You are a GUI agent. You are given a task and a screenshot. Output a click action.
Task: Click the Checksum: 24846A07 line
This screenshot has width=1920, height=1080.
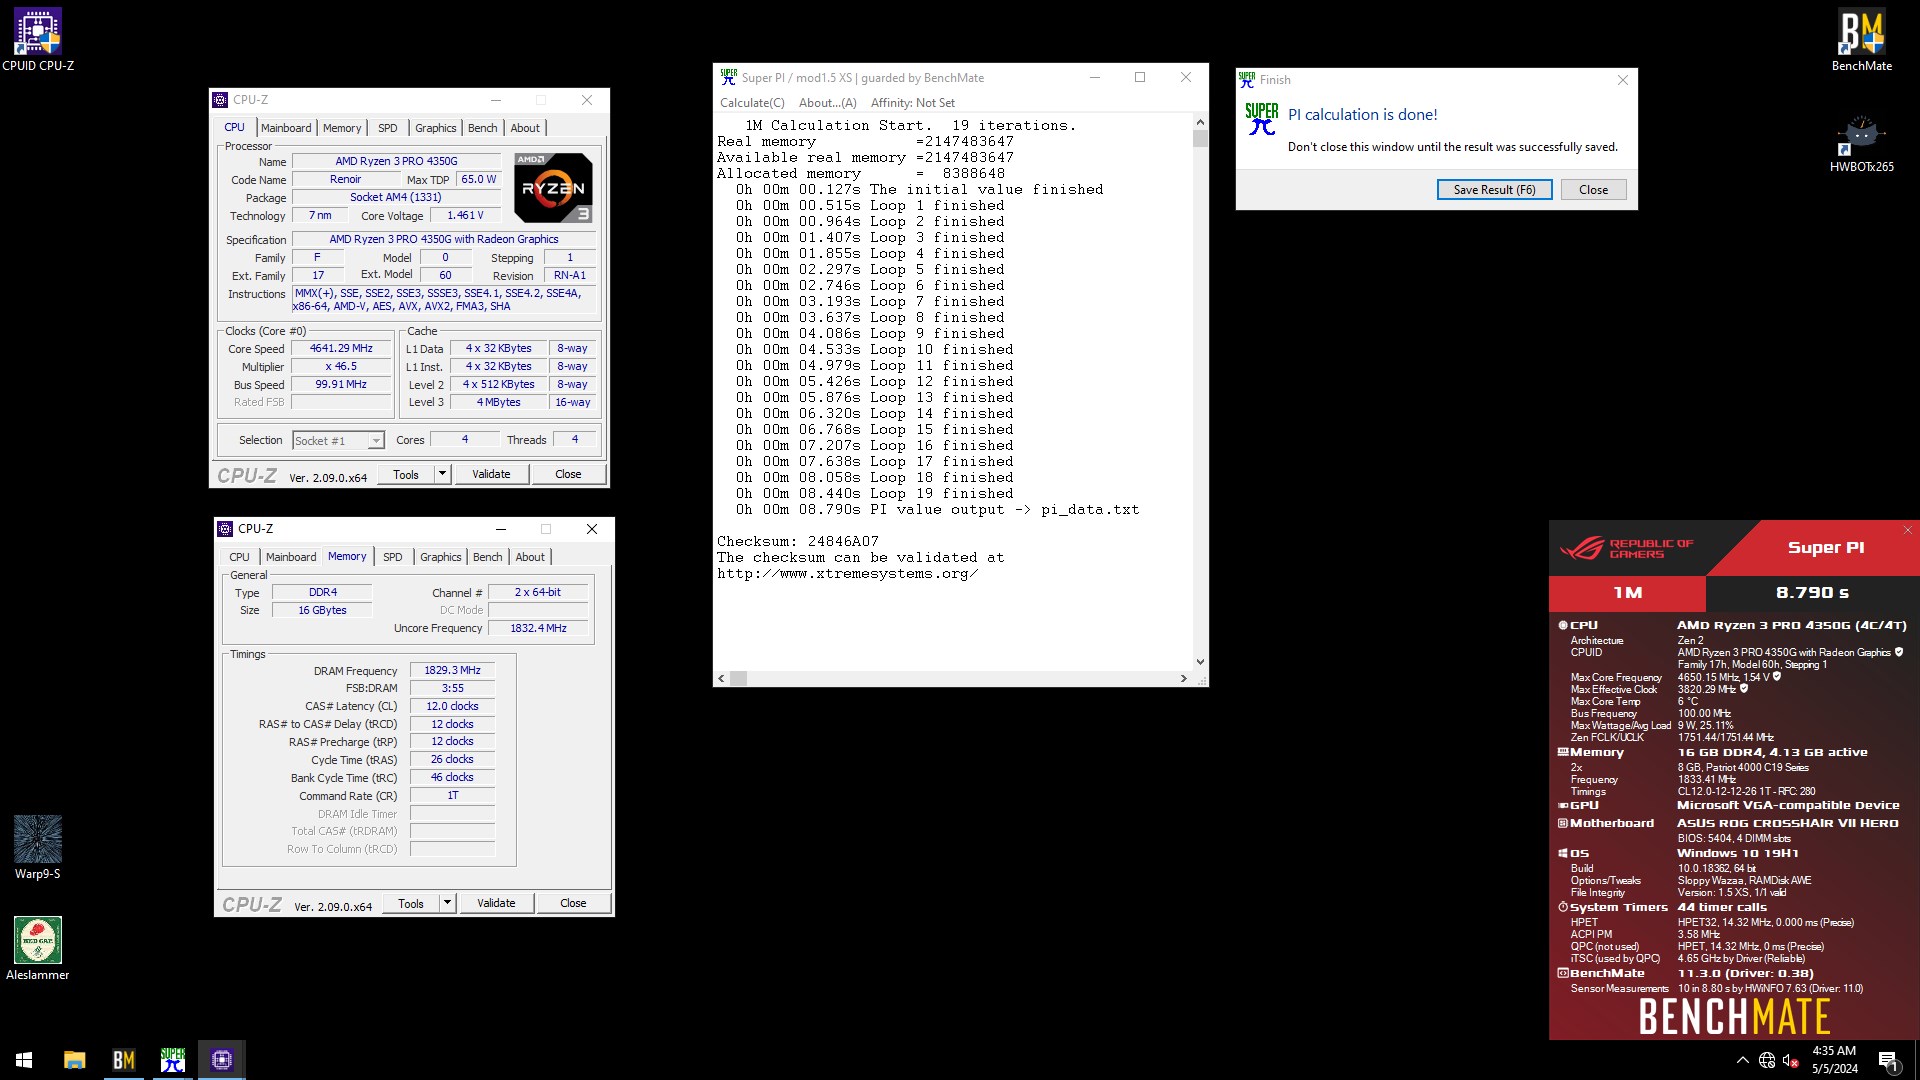798,541
